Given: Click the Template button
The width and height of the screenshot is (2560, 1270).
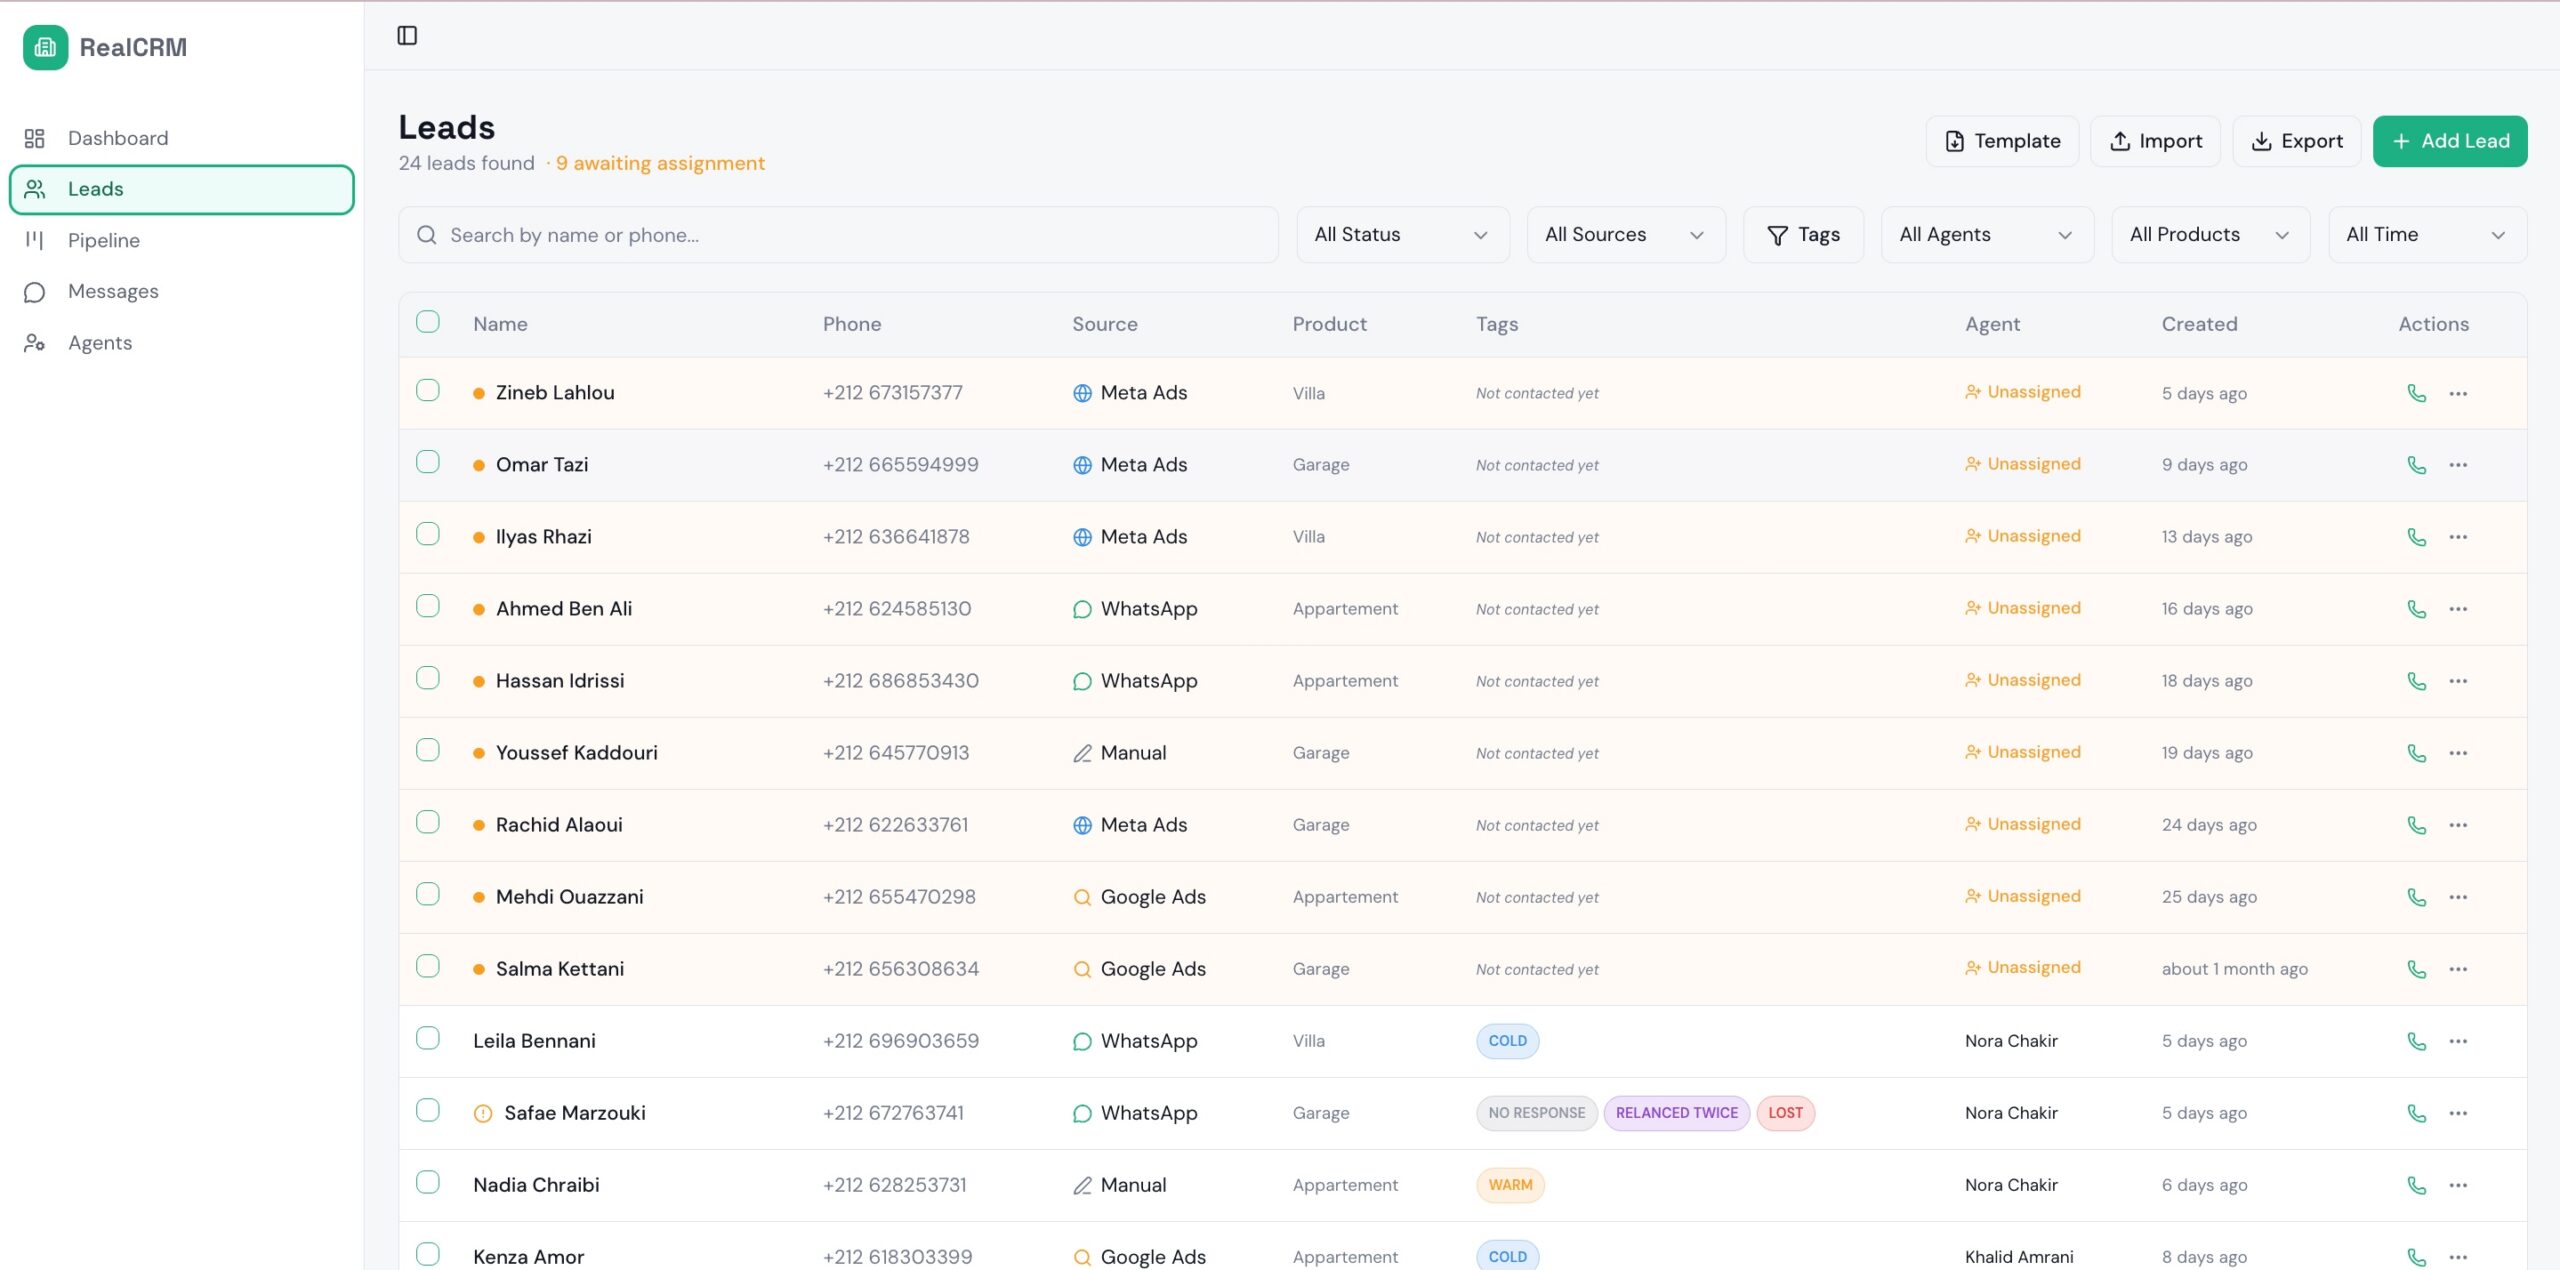Looking at the screenshot, I should click(2002, 141).
